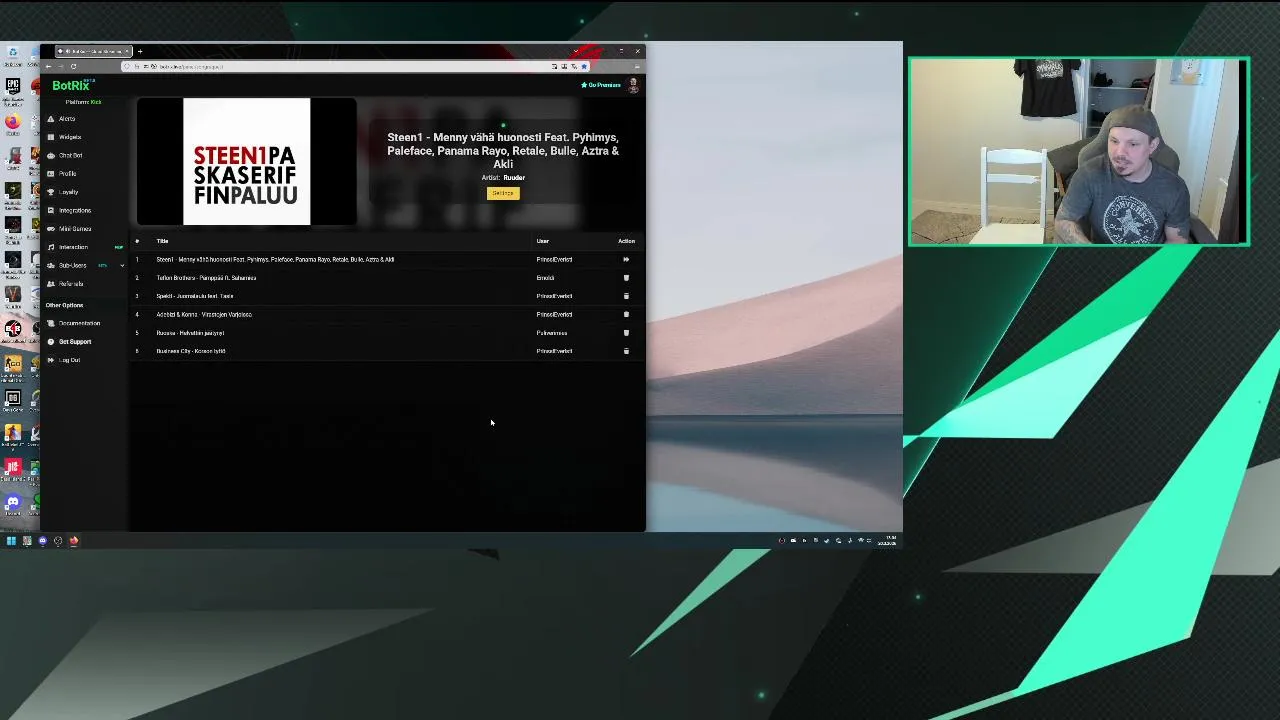Delete the Business City song from queue

click(x=626, y=351)
